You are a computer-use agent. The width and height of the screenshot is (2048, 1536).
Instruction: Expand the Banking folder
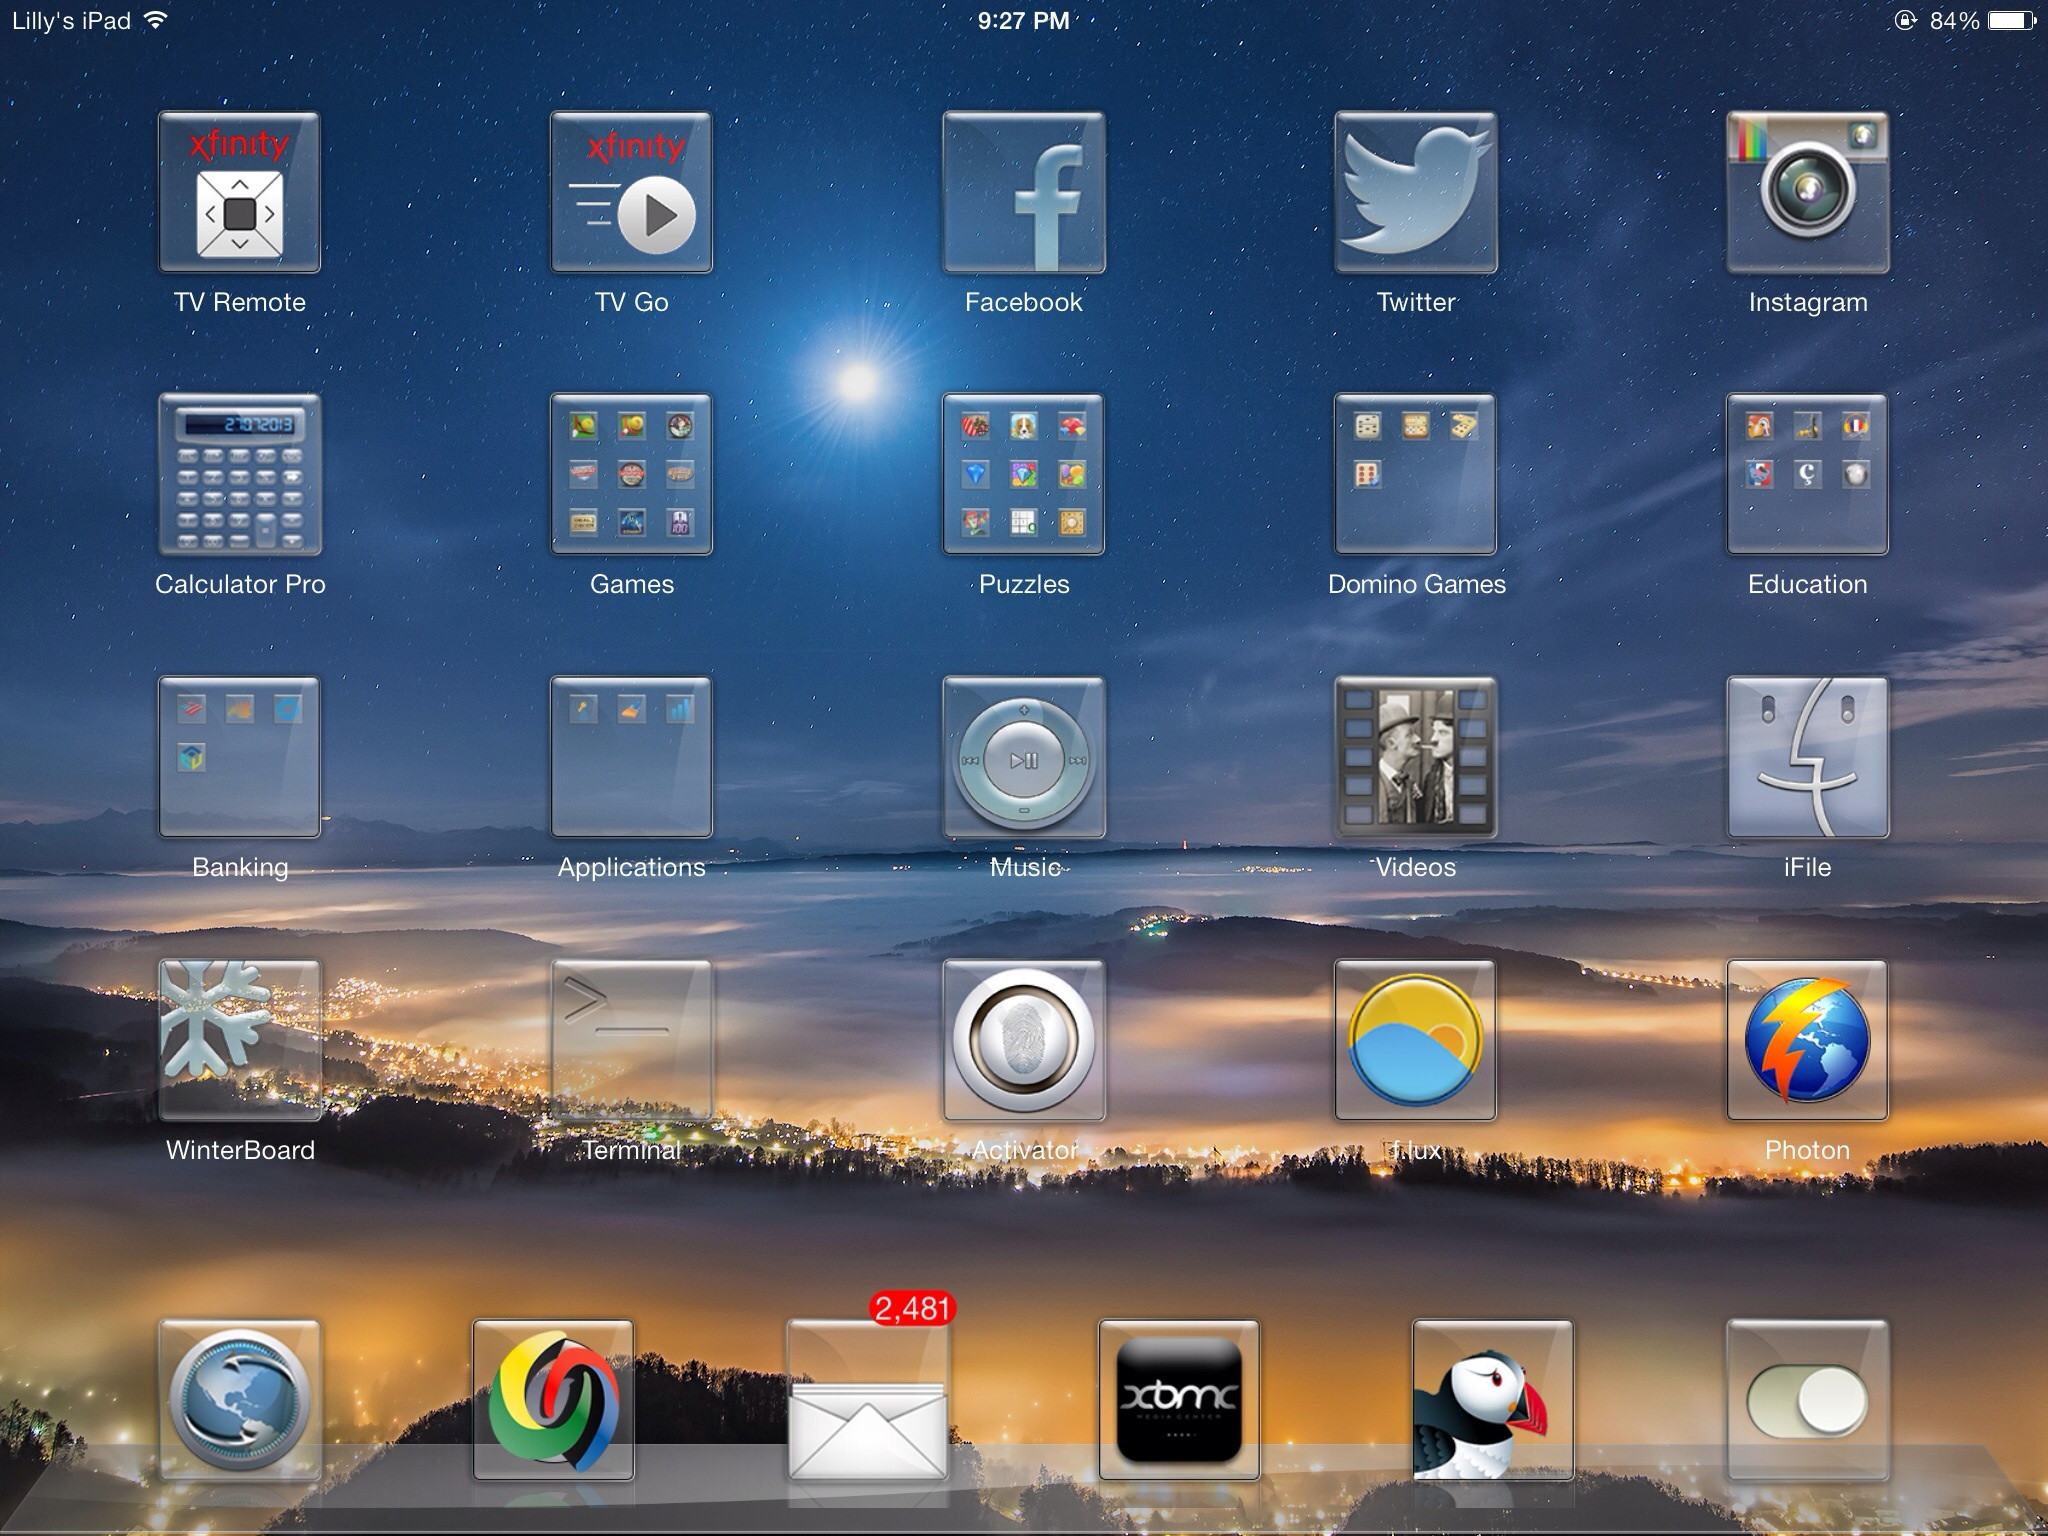(239, 757)
